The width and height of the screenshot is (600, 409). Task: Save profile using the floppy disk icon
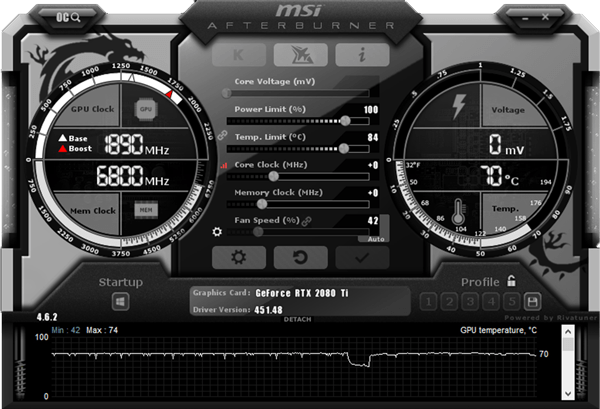(x=532, y=300)
